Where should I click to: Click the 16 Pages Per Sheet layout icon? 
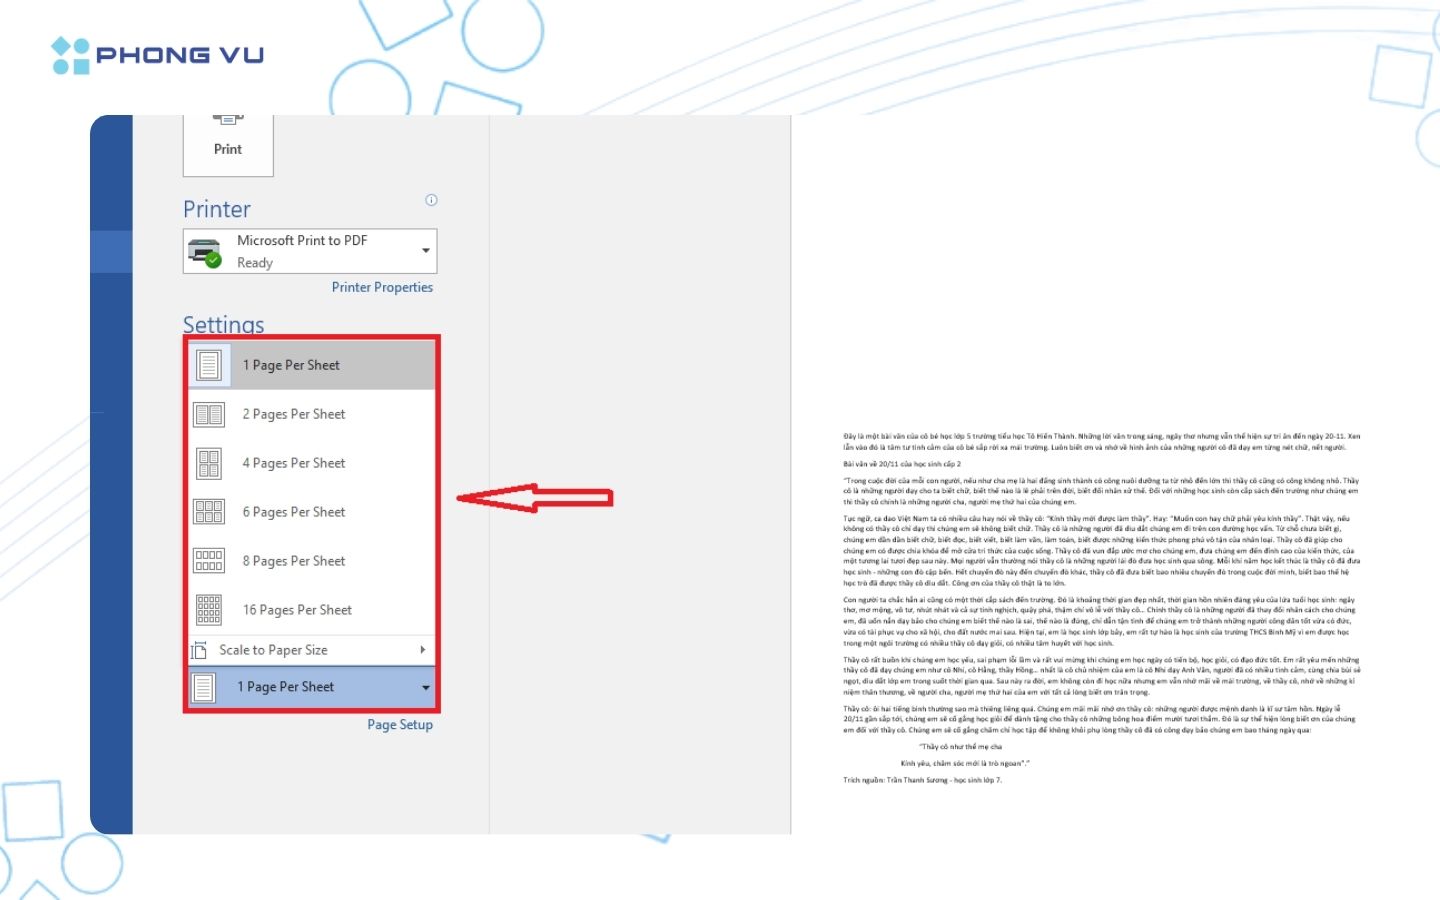click(209, 610)
